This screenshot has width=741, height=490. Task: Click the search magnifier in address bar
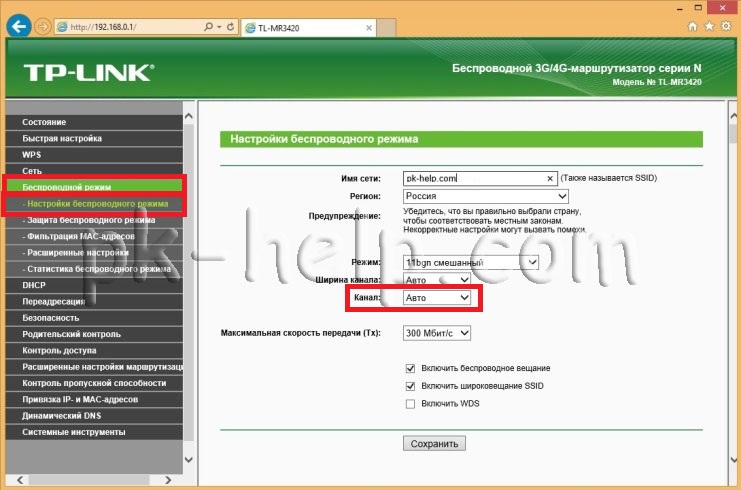click(208, 27)
